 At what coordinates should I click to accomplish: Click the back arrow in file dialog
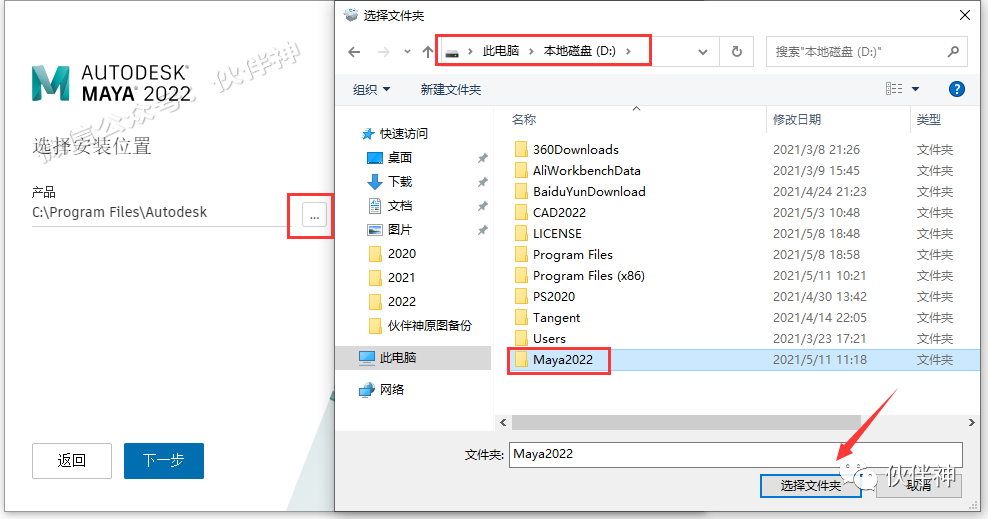click(x=354, y=52)
